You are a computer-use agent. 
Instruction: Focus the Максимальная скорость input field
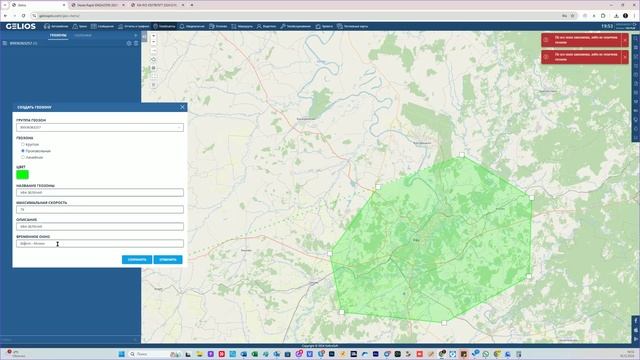pyautogui.click(x=100, y=209)
